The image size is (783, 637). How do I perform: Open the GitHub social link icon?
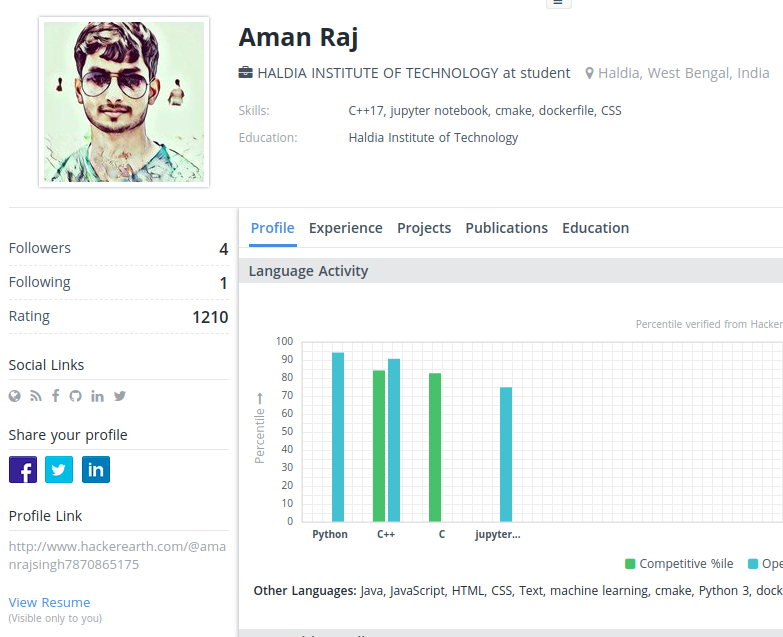(75, 396)
